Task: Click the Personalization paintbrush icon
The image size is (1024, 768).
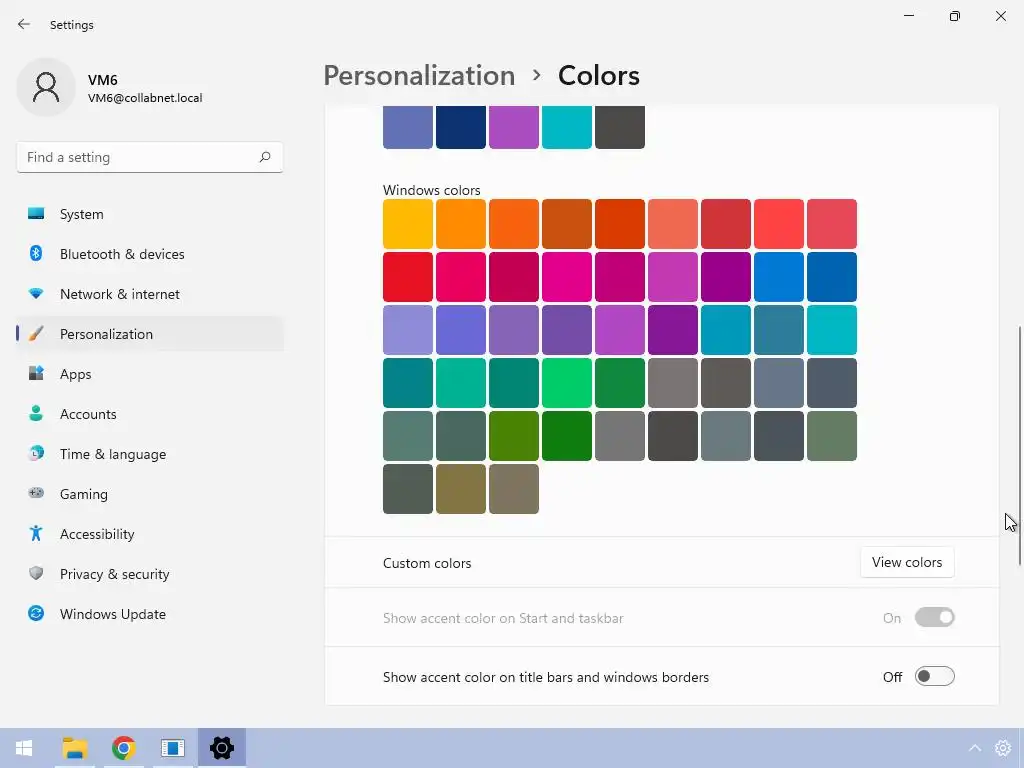Action: coord(36,334)
